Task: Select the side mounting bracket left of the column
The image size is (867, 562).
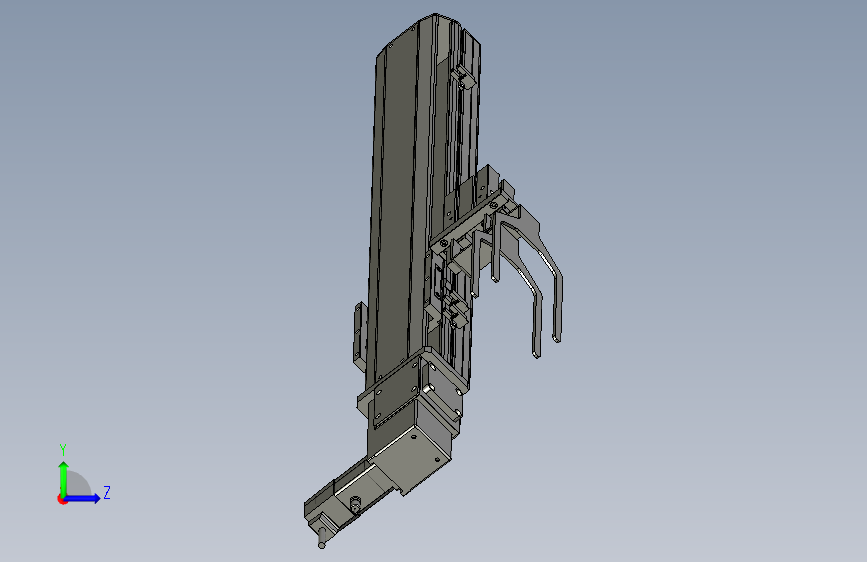Action: (360, 335)
